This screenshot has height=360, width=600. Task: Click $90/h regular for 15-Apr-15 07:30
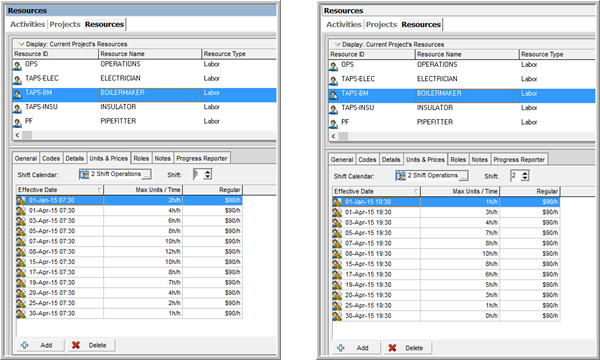click(x=212, y=262)
